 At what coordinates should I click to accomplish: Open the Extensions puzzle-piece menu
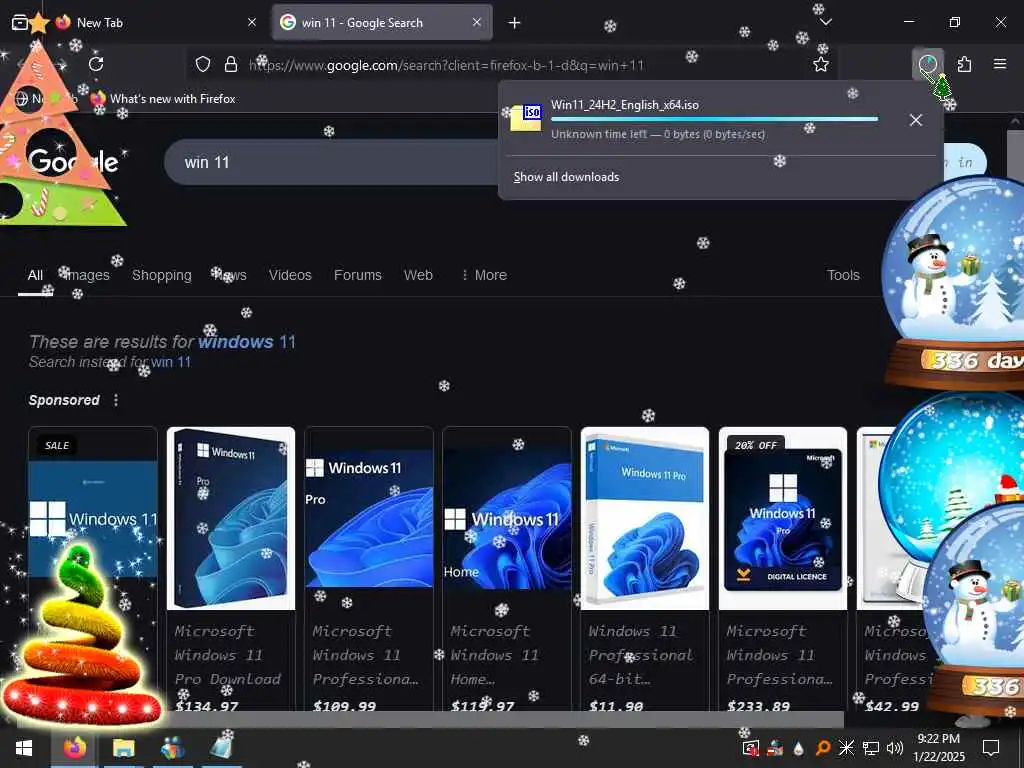pos(964,64)
